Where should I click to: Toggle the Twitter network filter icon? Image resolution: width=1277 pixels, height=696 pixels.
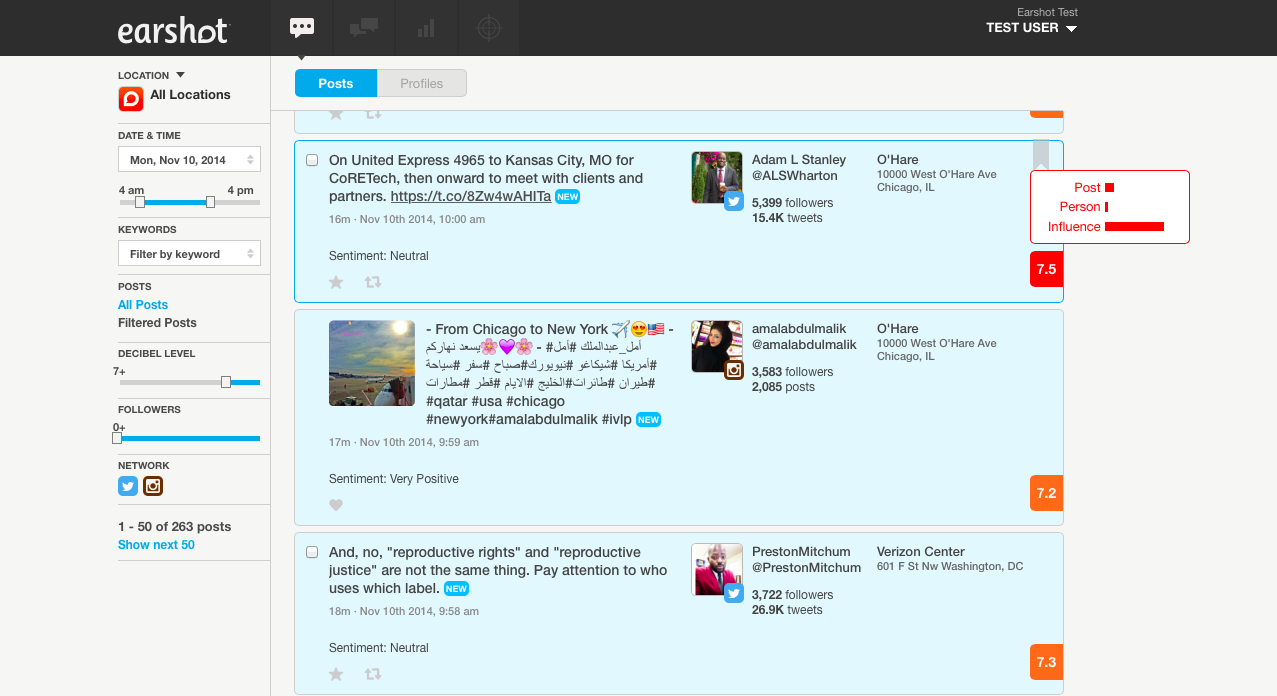point(128,486)
